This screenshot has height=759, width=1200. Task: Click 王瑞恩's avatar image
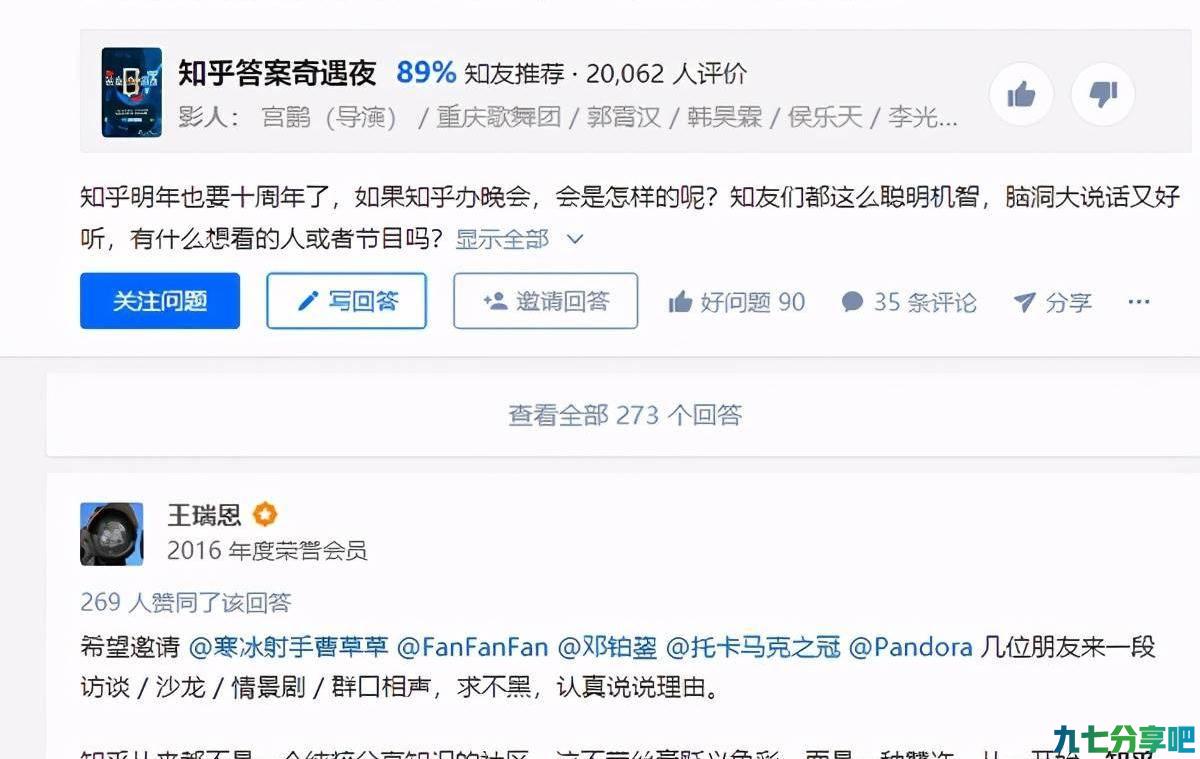(x=111, y=534)
